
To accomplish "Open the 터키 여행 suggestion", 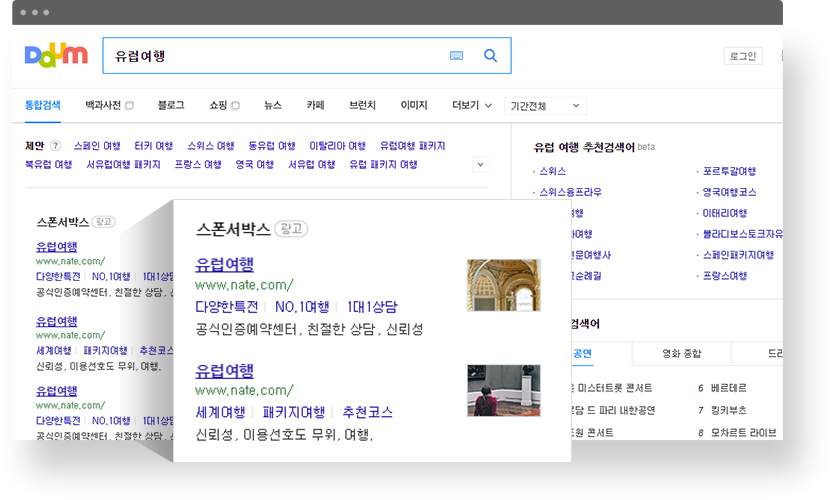I will tap(154, 146).
